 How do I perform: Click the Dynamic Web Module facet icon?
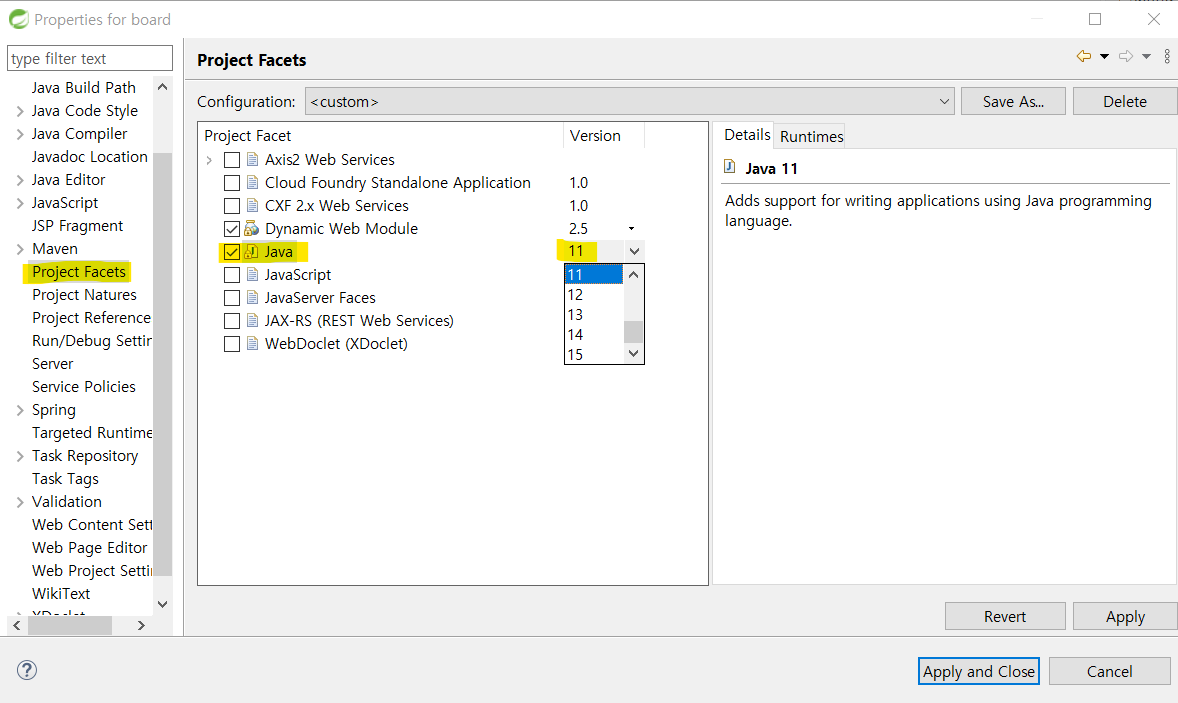click(252, 228)
